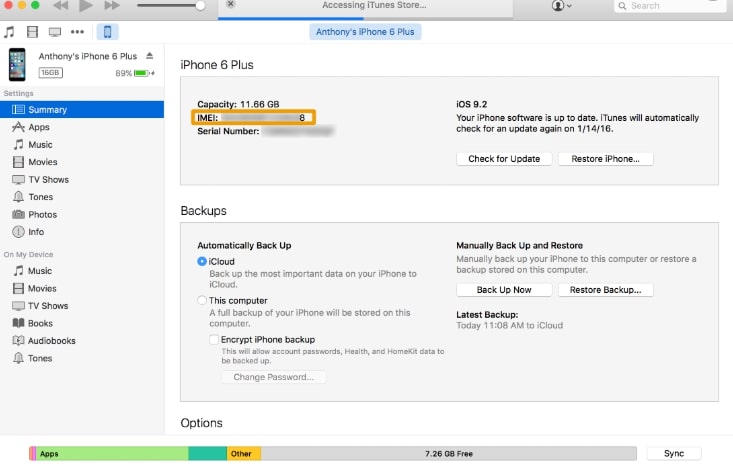733x467 pixels.
Task: Enable Encrypt iPhone backup checkbox
Action: (214, 340)
